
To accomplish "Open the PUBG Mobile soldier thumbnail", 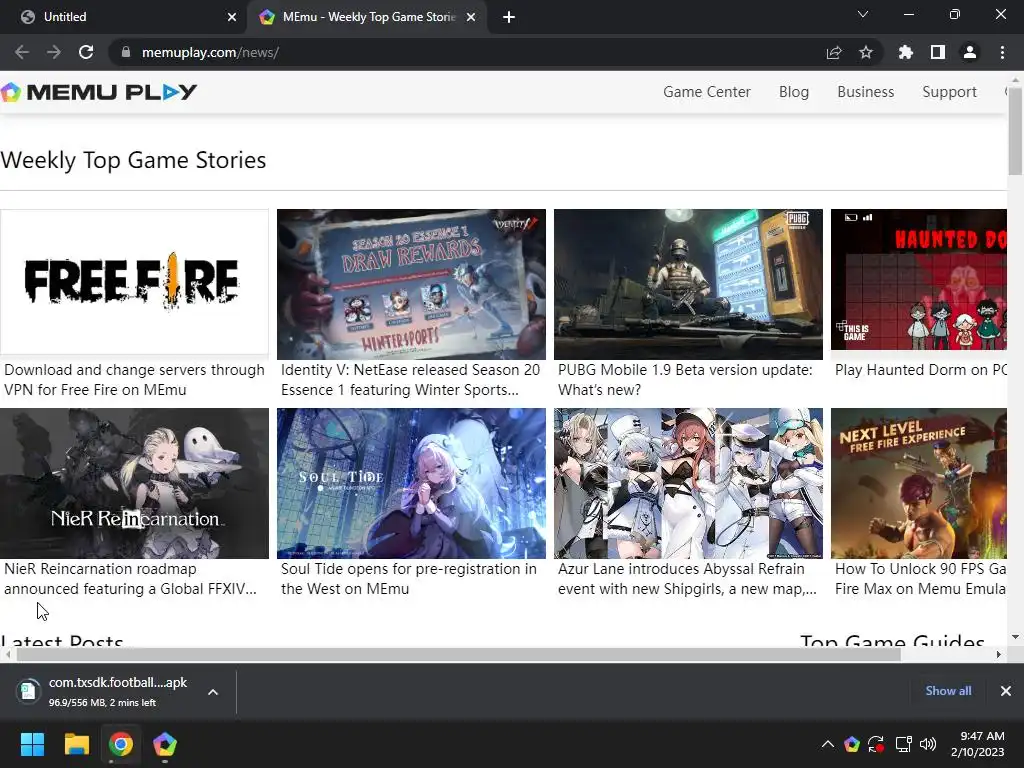I will (688, 284).
